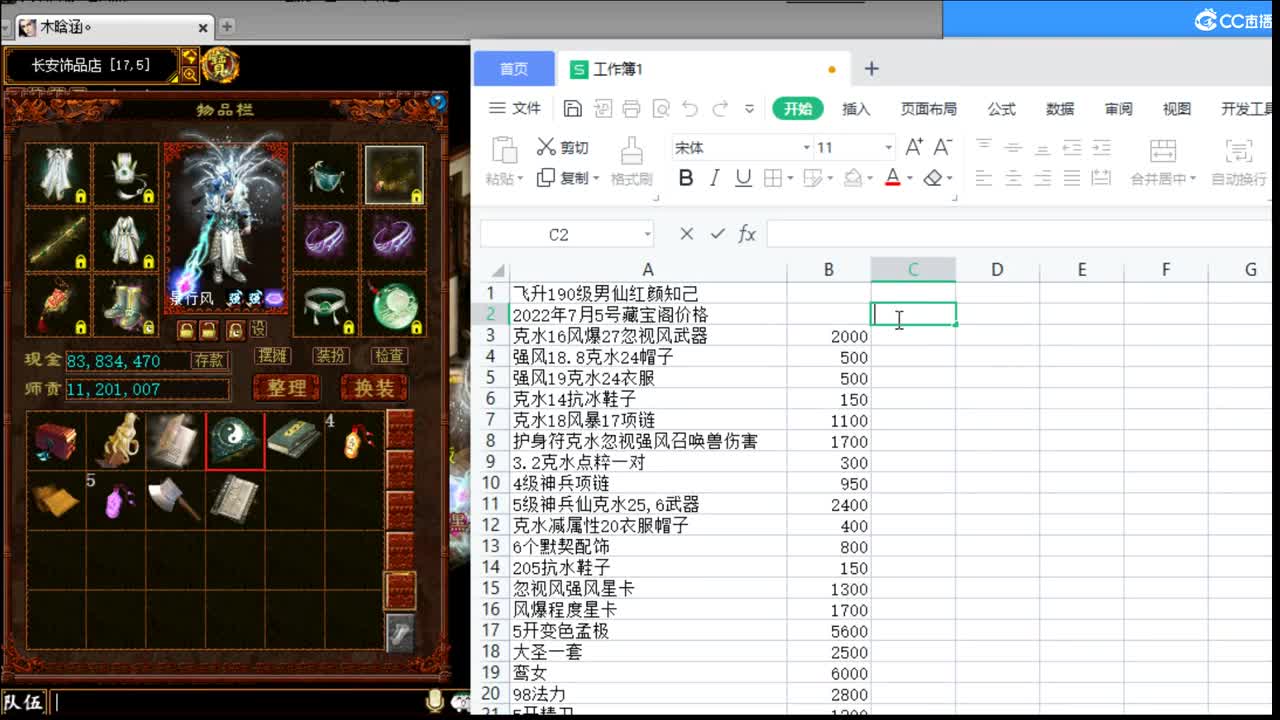Toggle the first equipment lock button
Viewport: 1280px width, 720px height.
(x=186, y=329)
